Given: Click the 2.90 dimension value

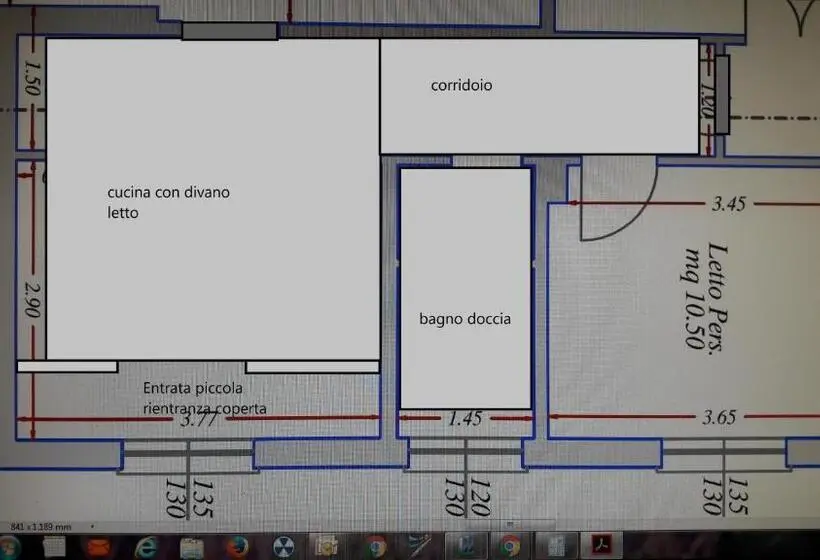Looking at the screenshot, I should click(32, 300).
